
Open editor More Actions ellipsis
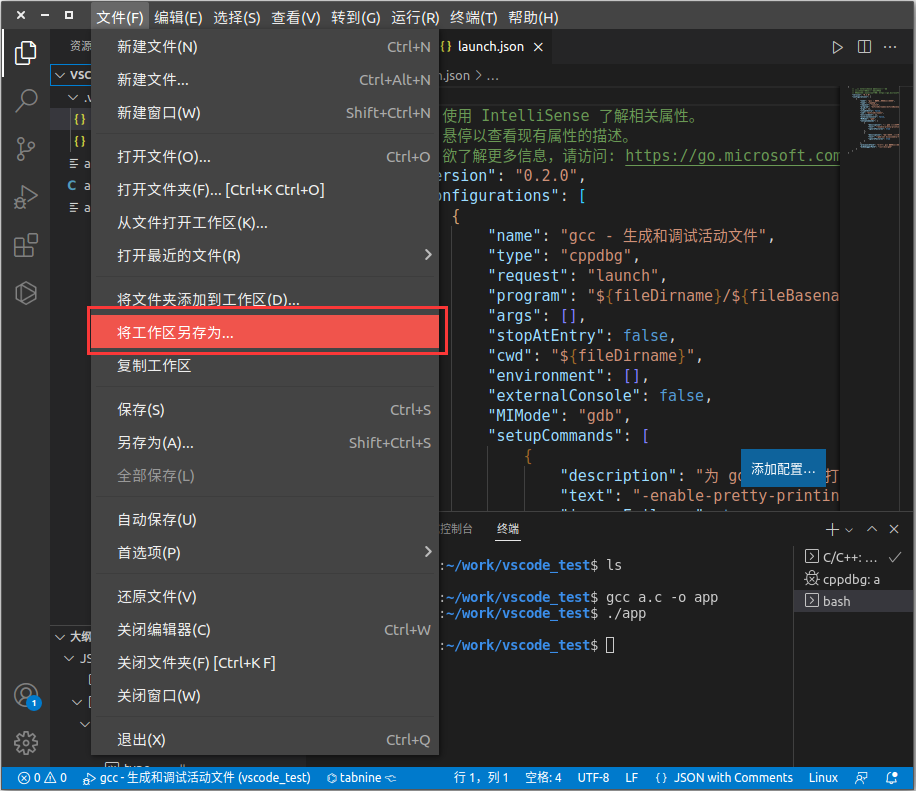[x=890, y=47]
